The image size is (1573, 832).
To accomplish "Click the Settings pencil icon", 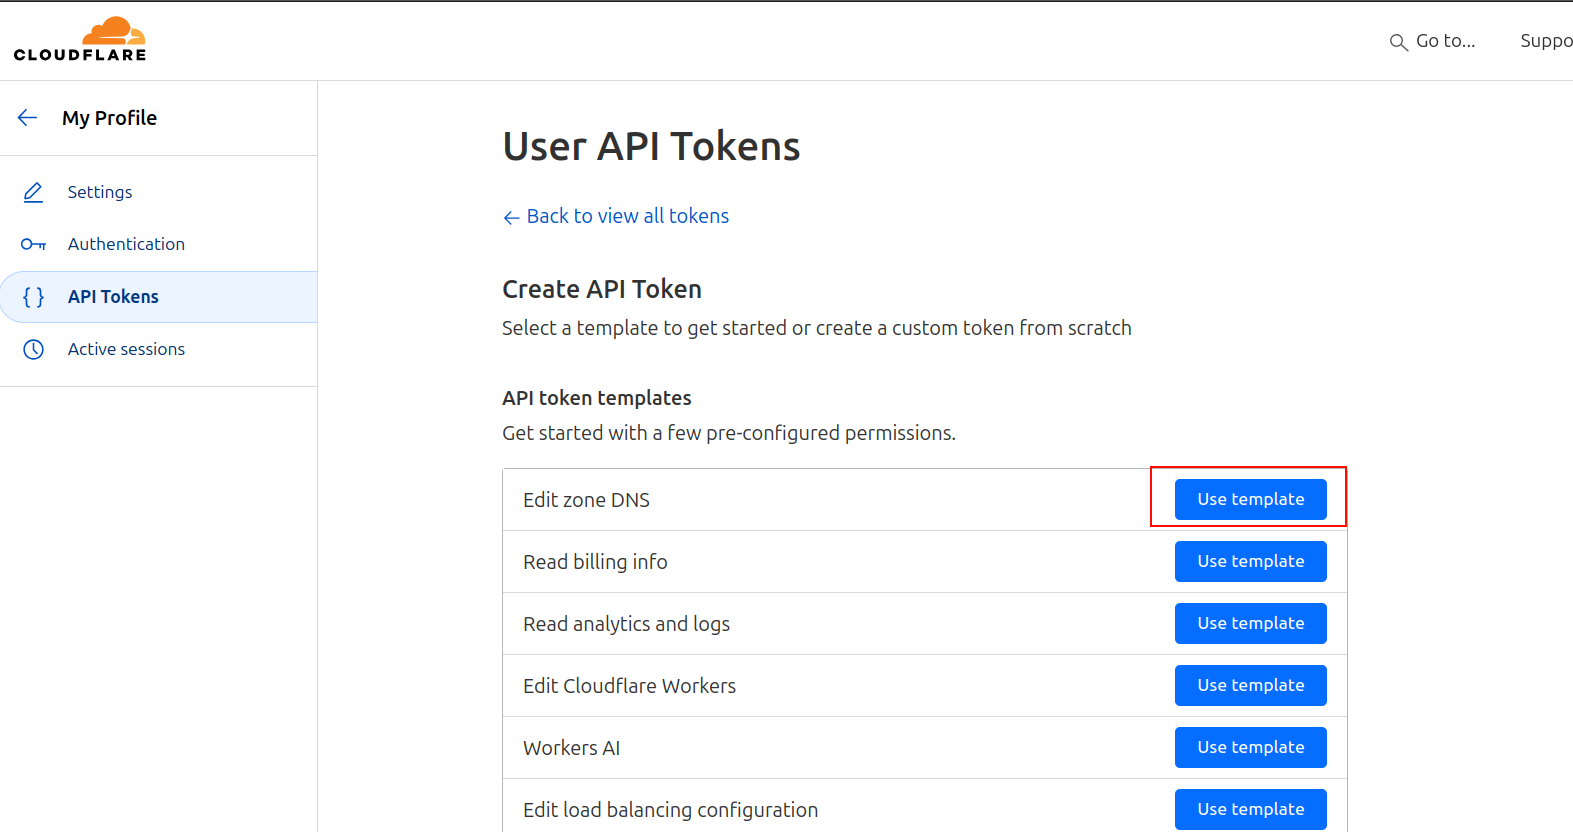I will (33, 192).
